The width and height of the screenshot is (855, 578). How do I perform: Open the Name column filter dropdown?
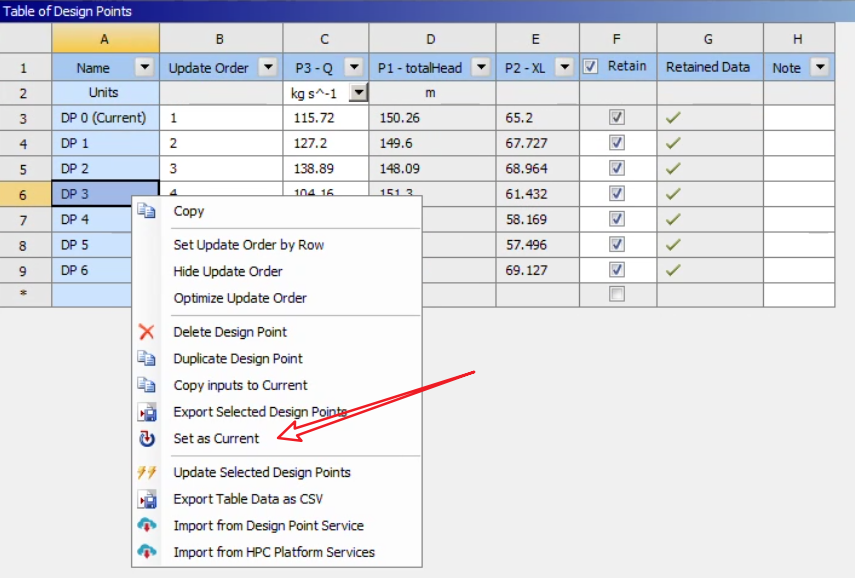click(x=144, y=68)
